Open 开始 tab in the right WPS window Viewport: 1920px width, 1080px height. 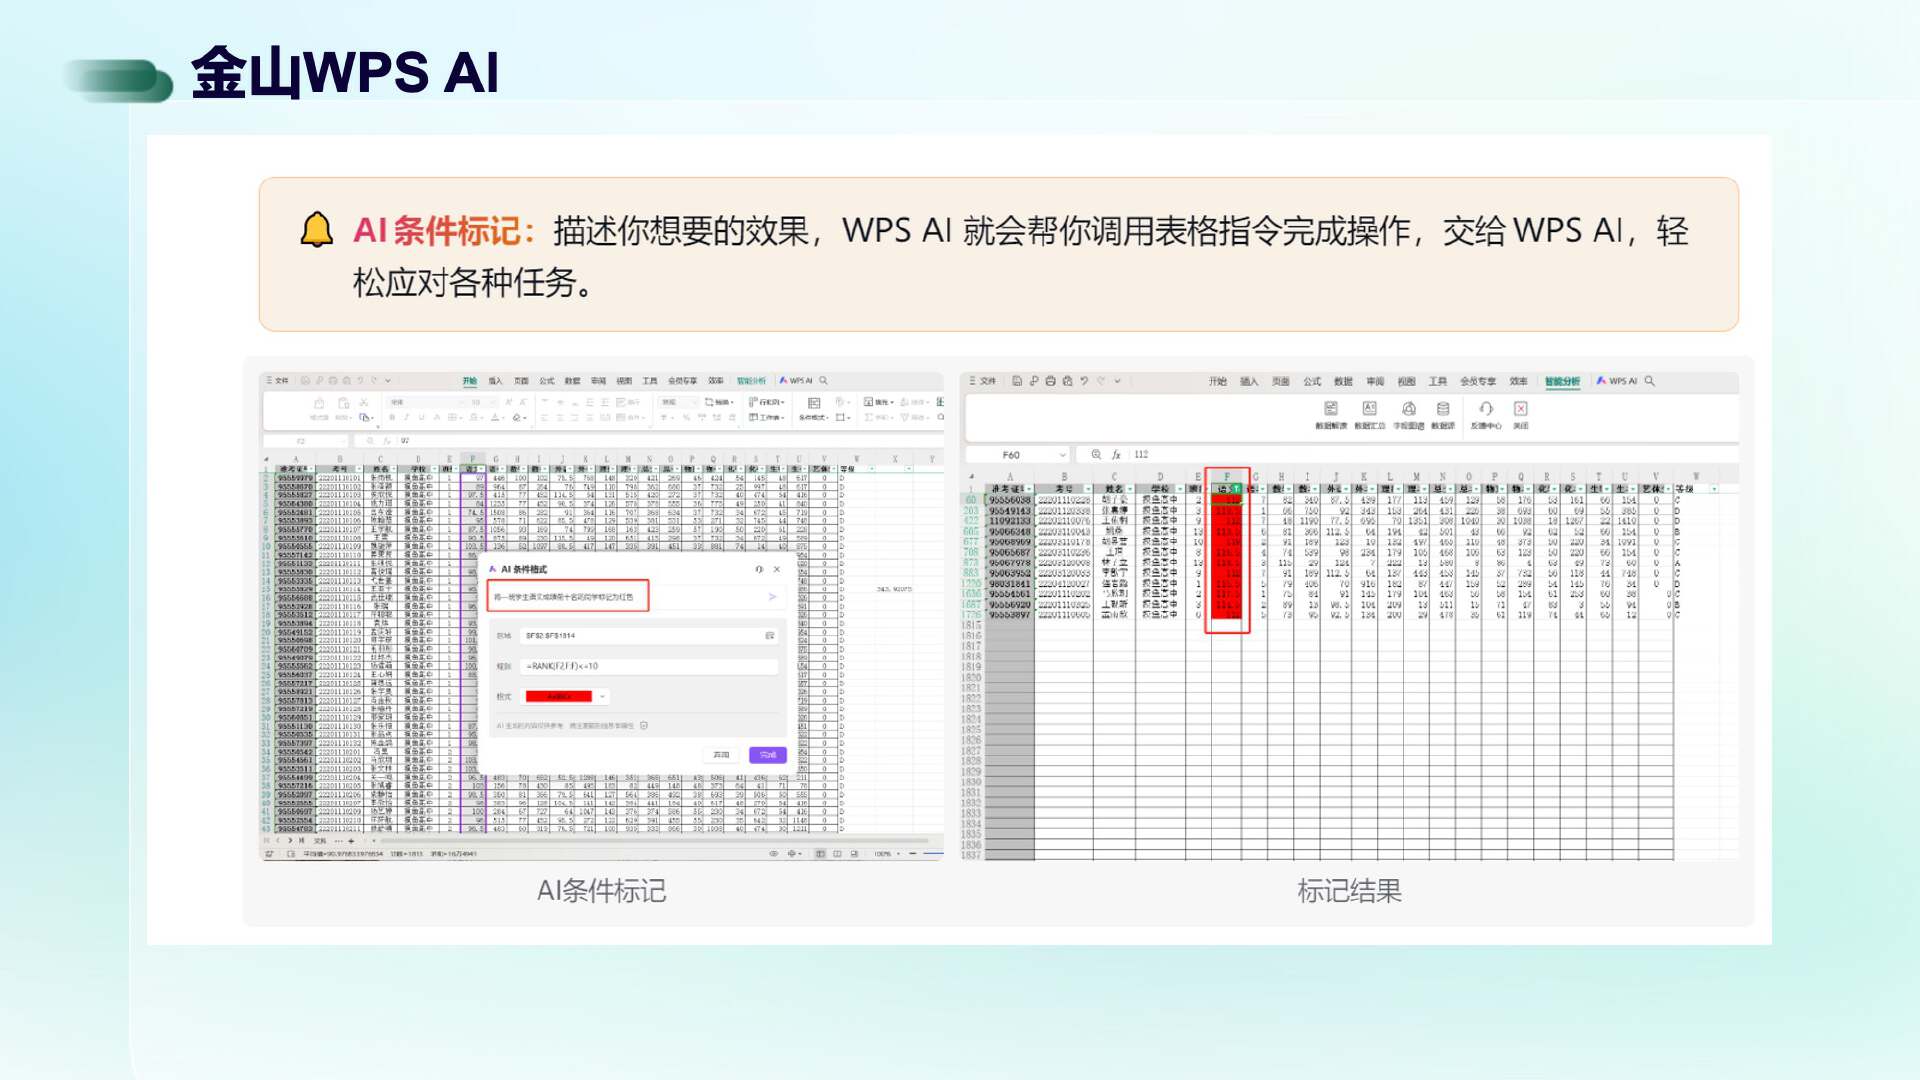(1218, 381)
